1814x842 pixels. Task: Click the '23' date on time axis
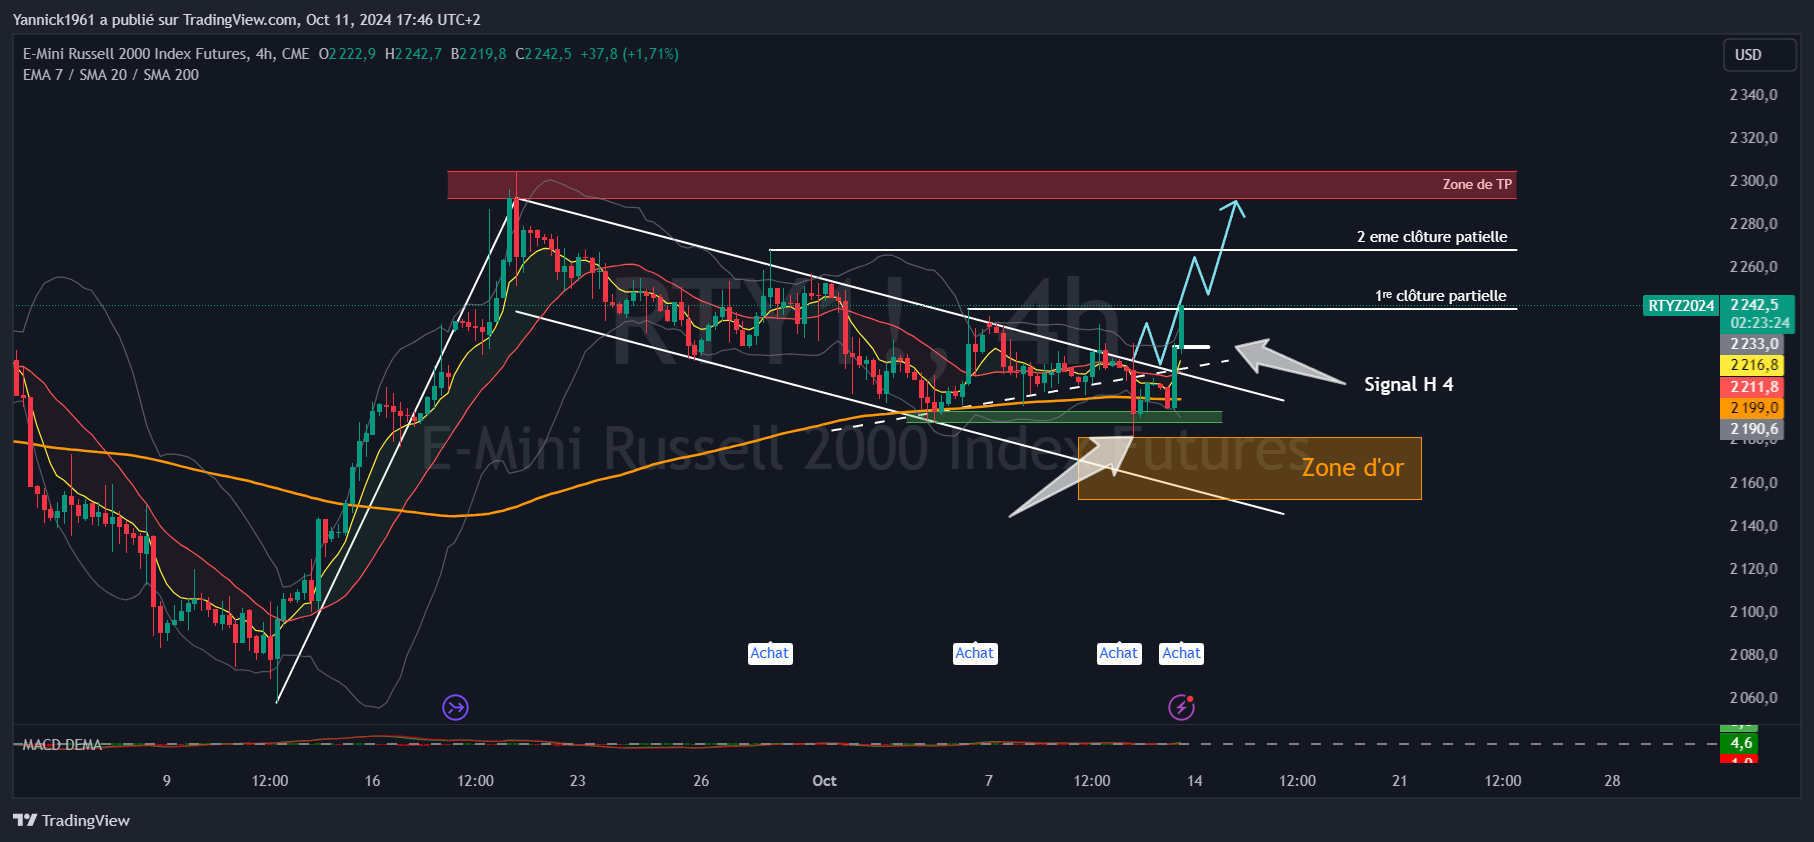tap(578, 781)
